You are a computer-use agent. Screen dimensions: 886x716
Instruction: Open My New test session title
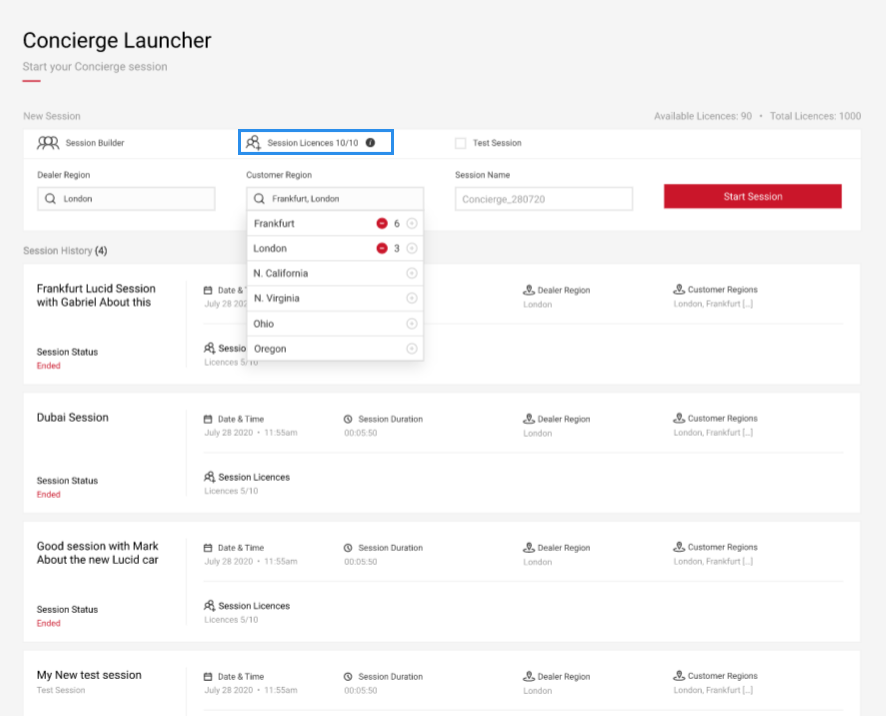[89, 675]
